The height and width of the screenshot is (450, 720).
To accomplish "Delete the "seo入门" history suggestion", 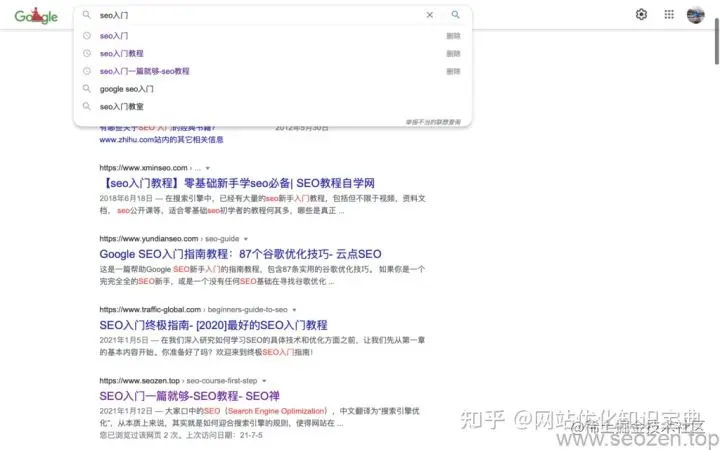I will (453, 36).
